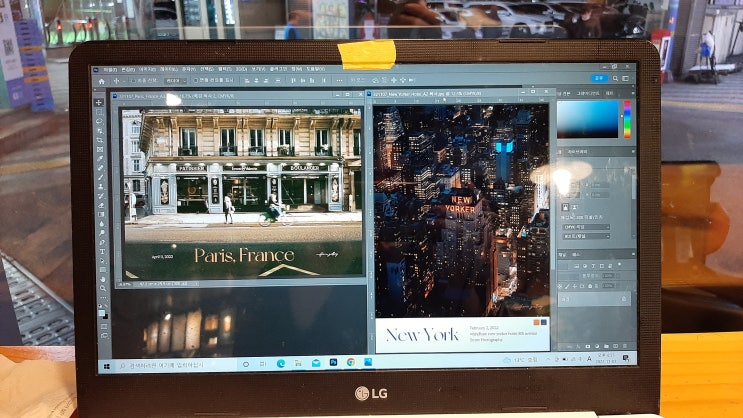Open the Filter menu
This screenshot has width=743, height=418.
click(x=225, y=69)
